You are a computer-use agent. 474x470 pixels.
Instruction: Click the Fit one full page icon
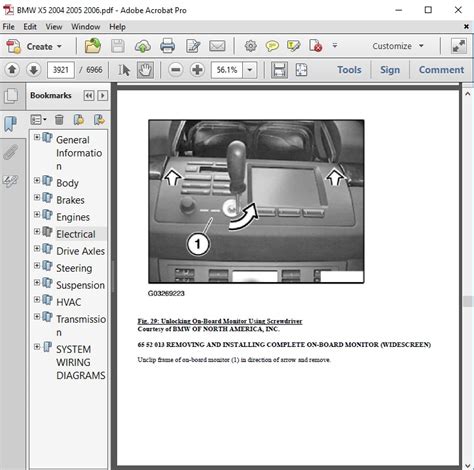click(x=301, y=70)
